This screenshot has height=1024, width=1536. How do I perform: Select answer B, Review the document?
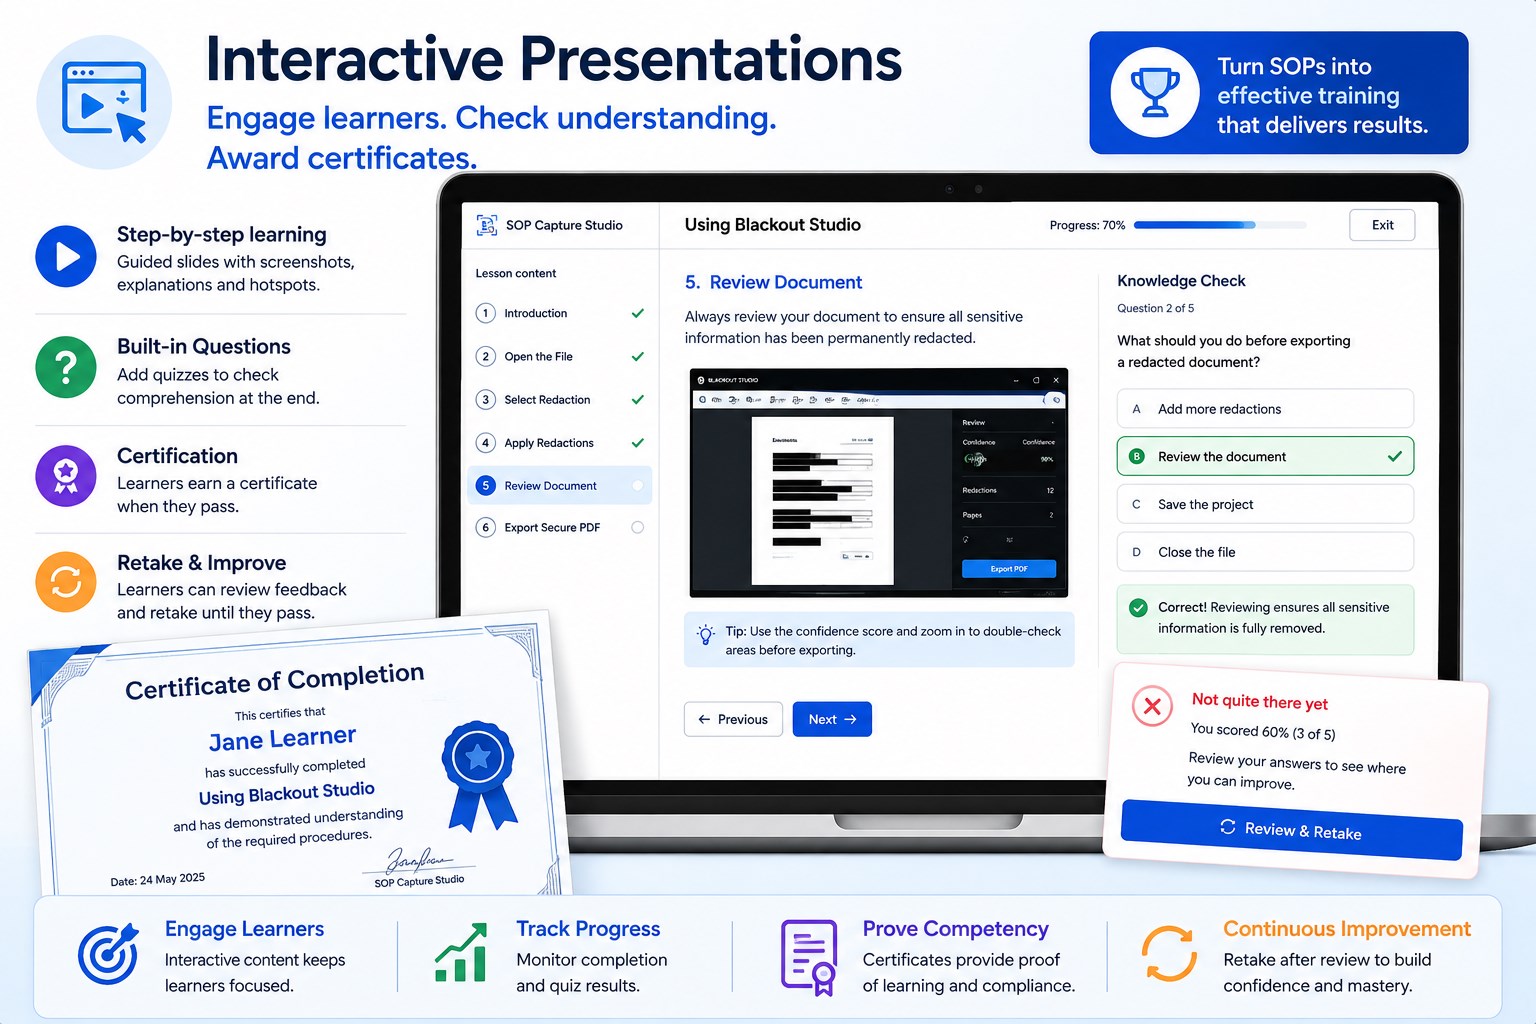[x=1265, y=456]
